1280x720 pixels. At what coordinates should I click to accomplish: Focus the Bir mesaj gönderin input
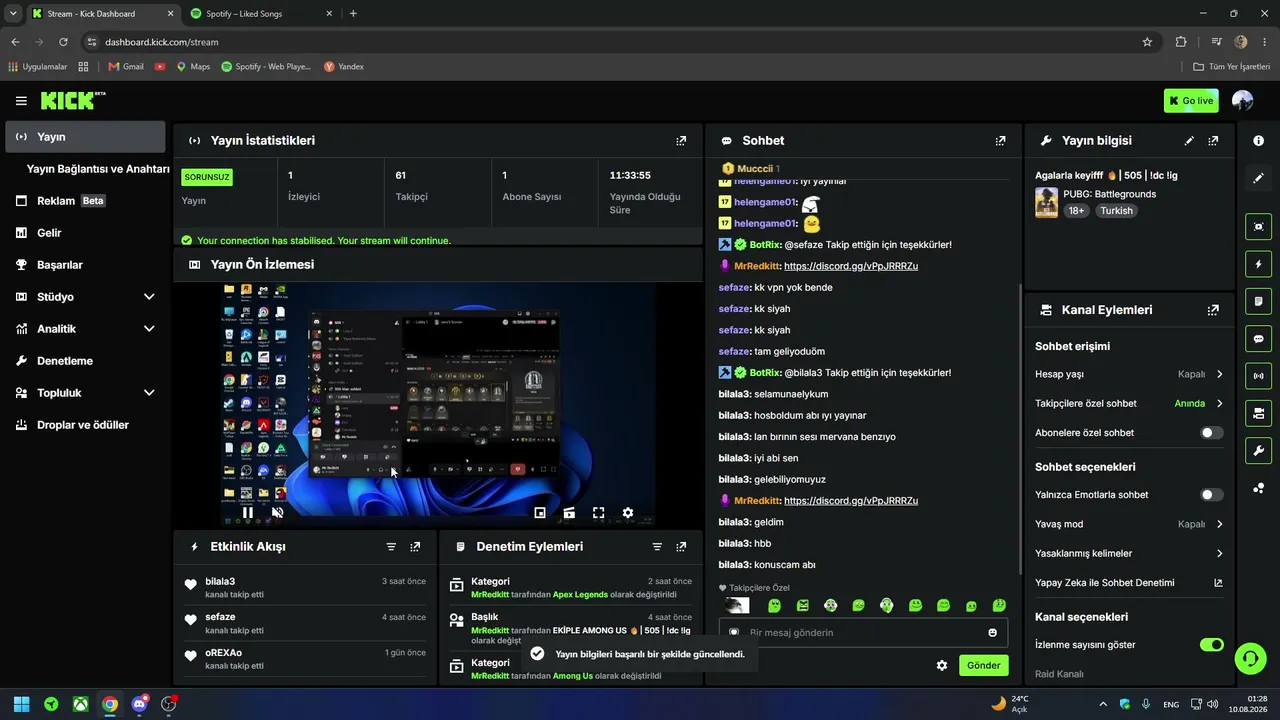pyautogui.click(x=863, y=632)
